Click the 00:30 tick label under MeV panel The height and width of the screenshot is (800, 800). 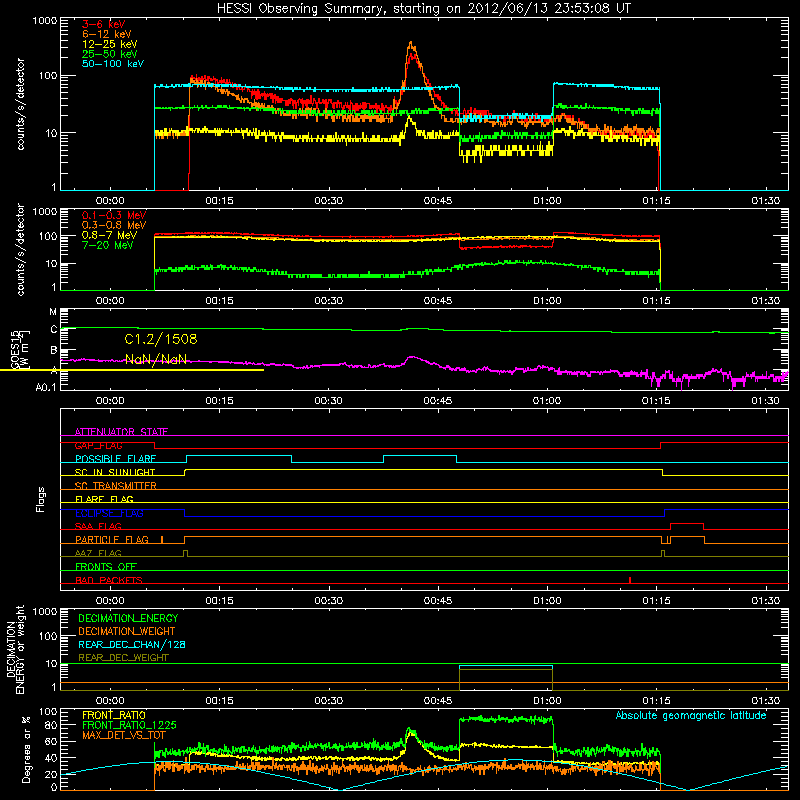coord(329,301)
